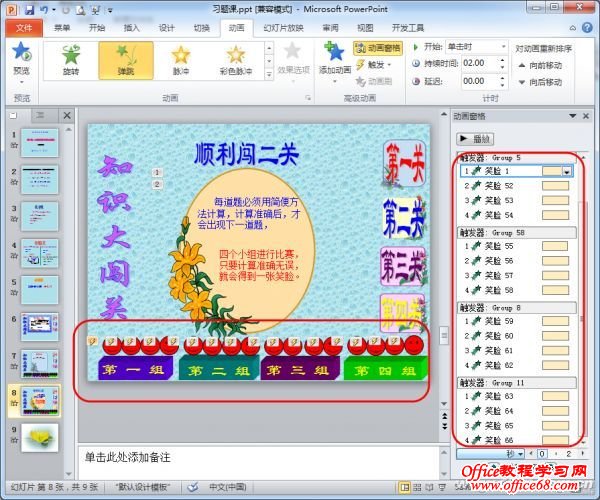Image resolution: width=600 pixels, height=500 pixels.
Task: Open the Undo history dropdown arrow
Action: (x=54, y=10)
